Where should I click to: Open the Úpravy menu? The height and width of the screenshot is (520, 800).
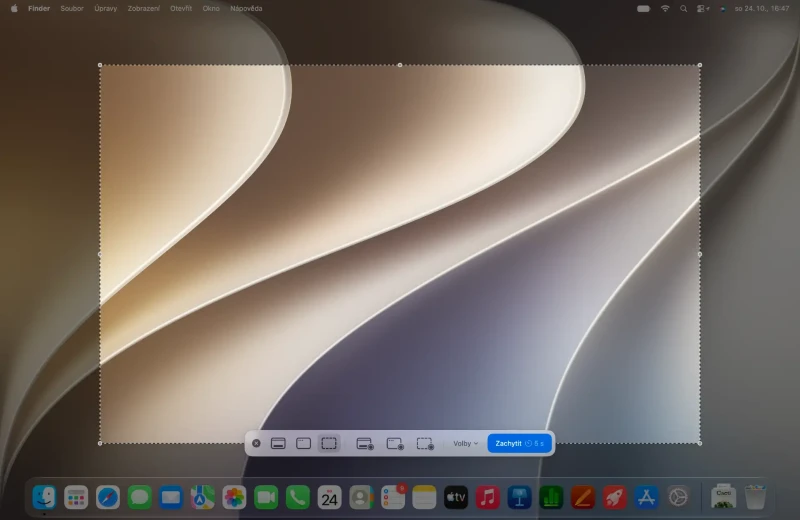(106, 8)
